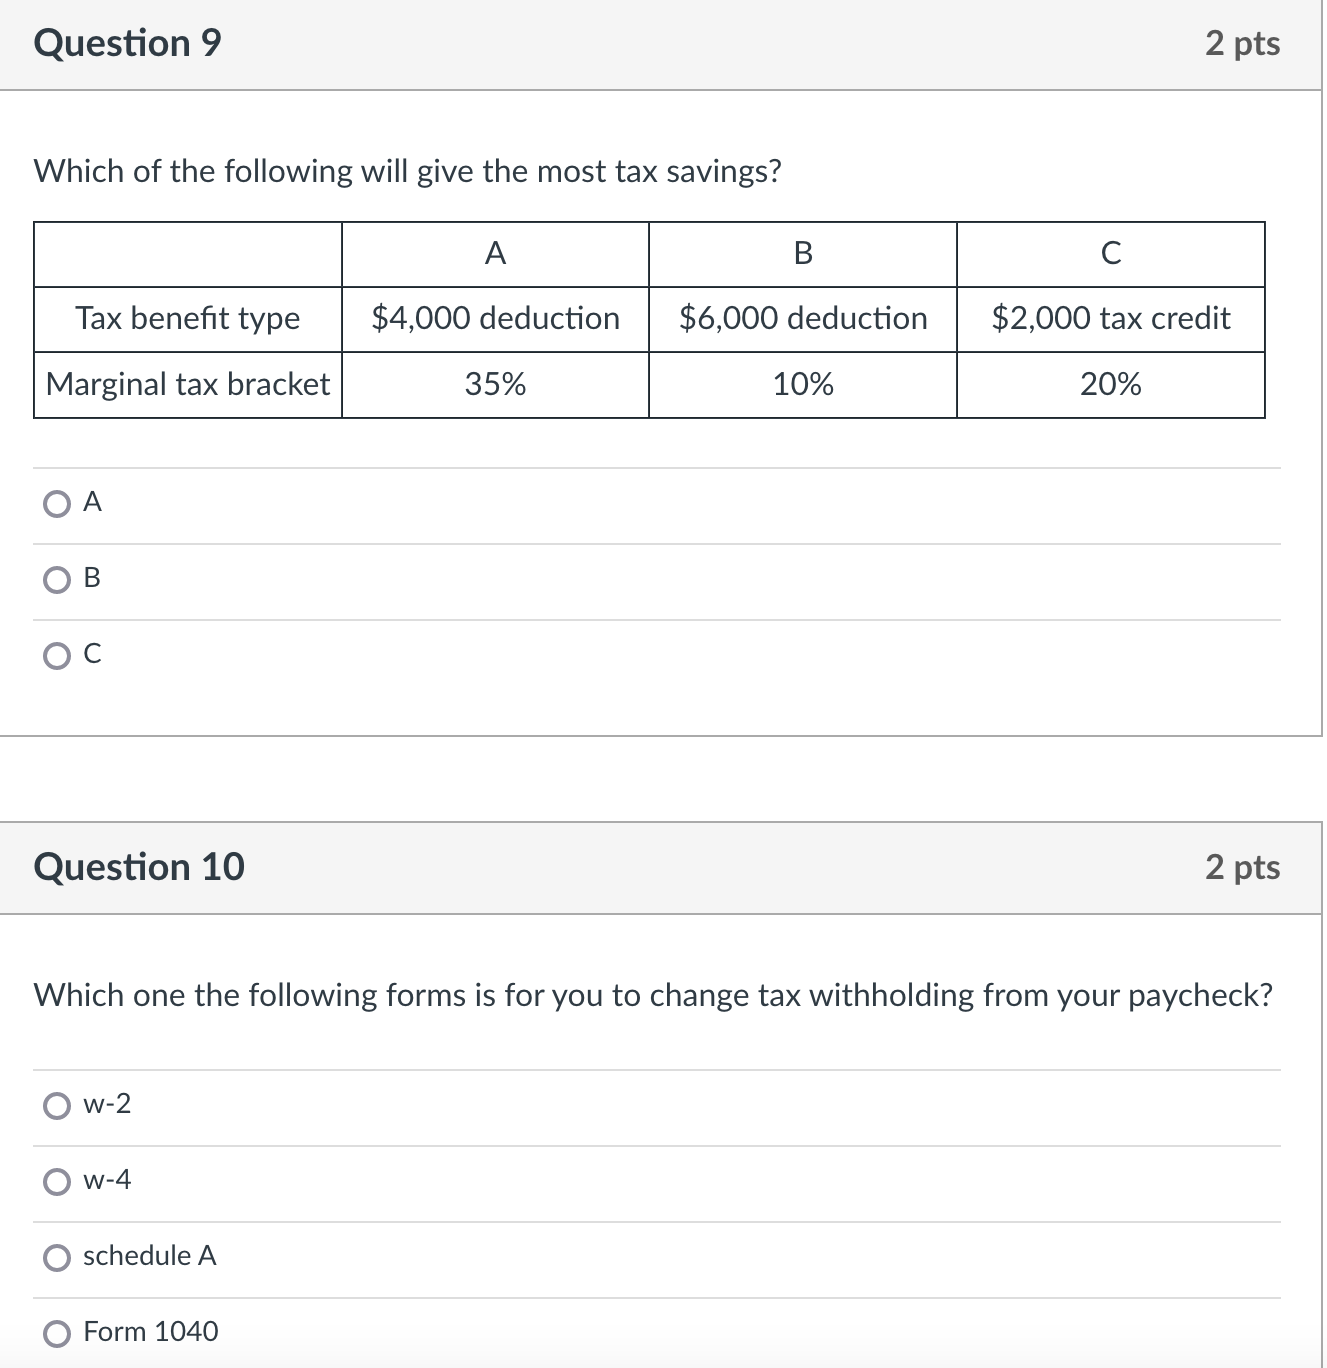Click the Question 9 prompt text

click(407, 171)
